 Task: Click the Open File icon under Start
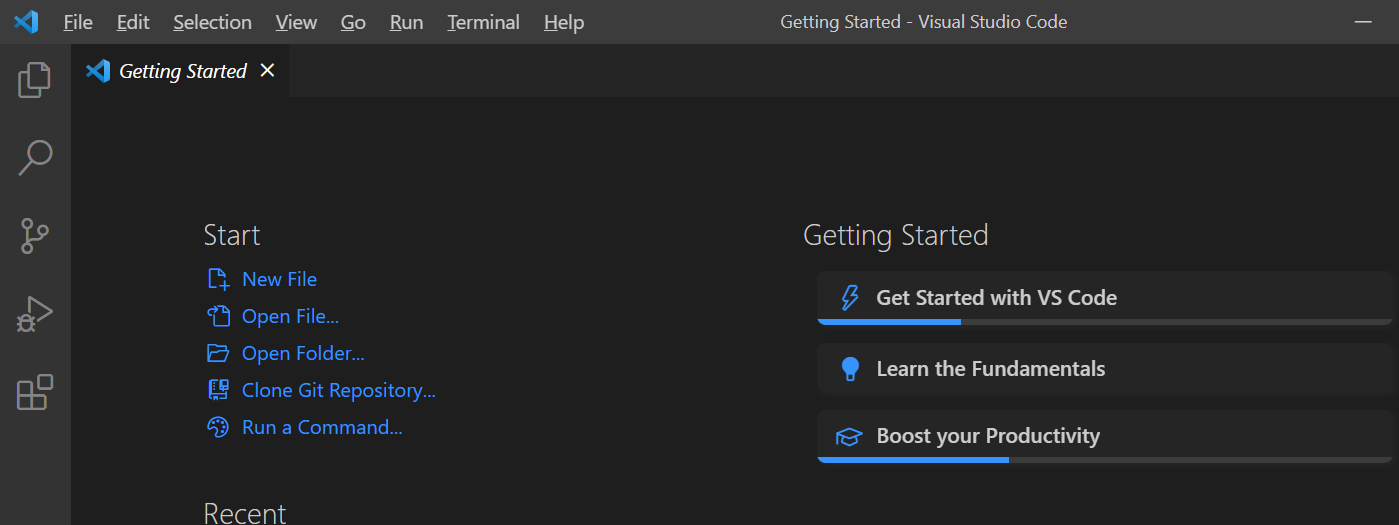(x=218, y=316)
